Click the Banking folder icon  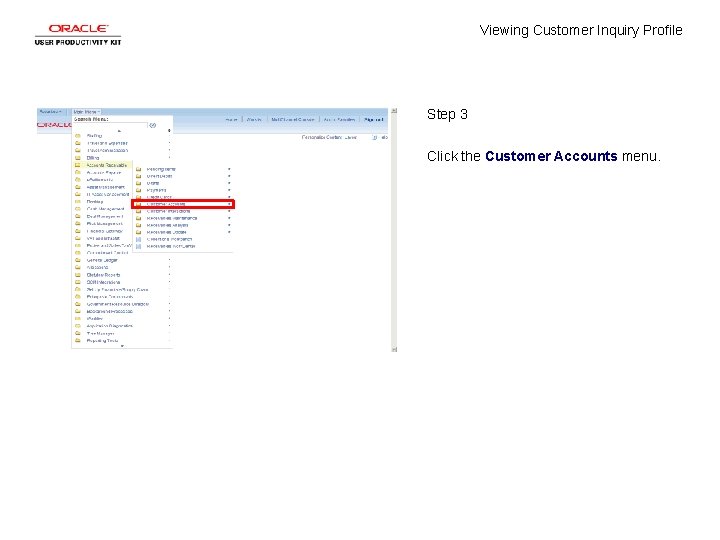click(78, 202)
